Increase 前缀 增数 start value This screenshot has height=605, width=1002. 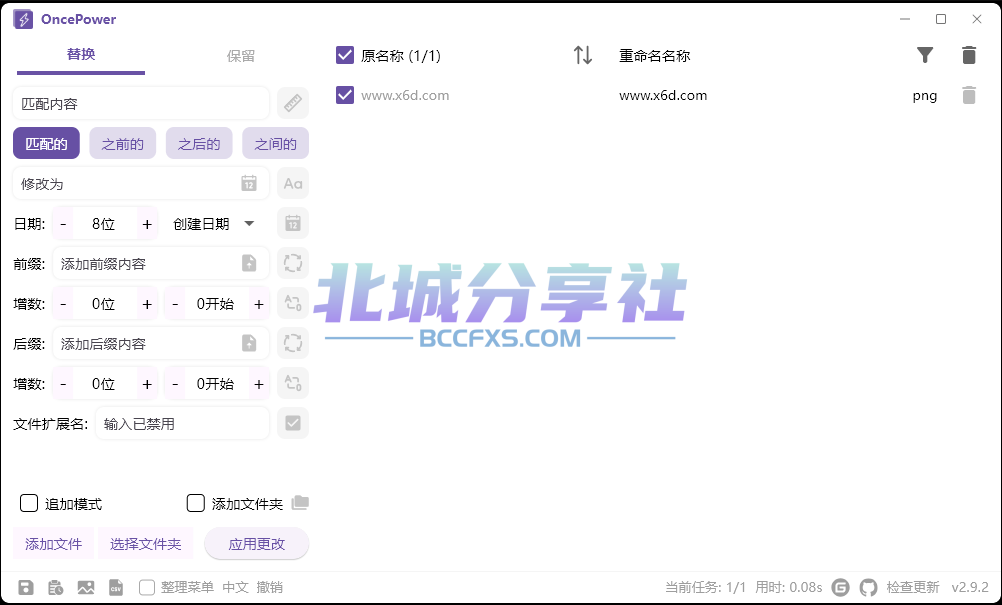[259, 303]
